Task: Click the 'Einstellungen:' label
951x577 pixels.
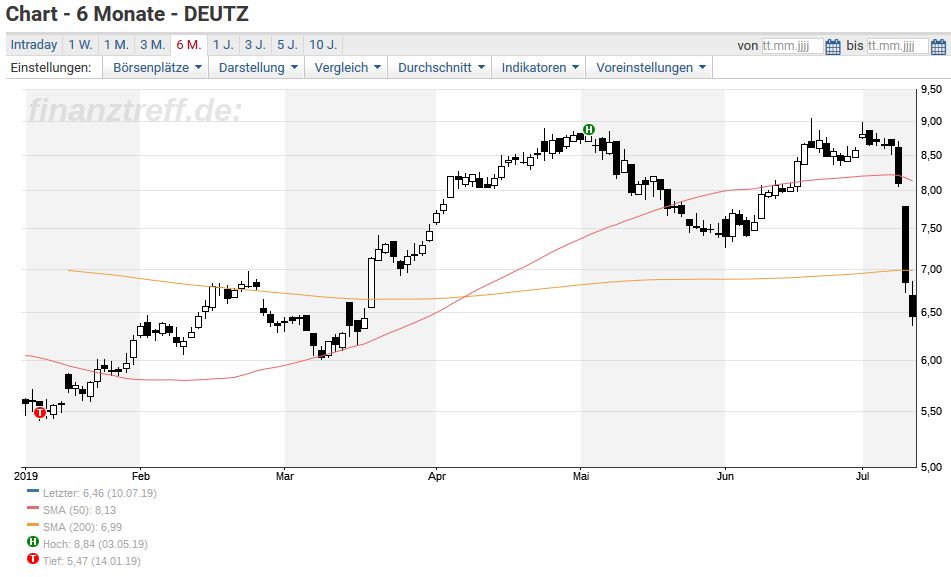Action: (x=51, y=67)
